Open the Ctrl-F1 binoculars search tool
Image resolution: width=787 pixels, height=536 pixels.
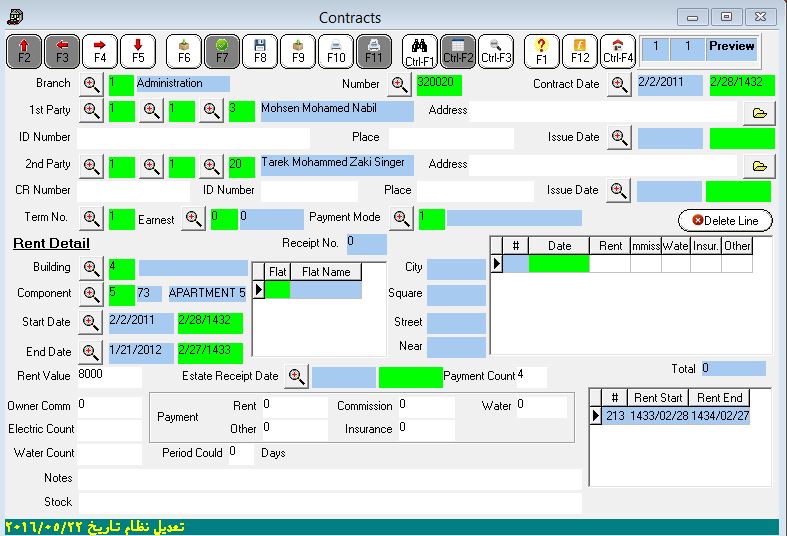tap(420, 51)
